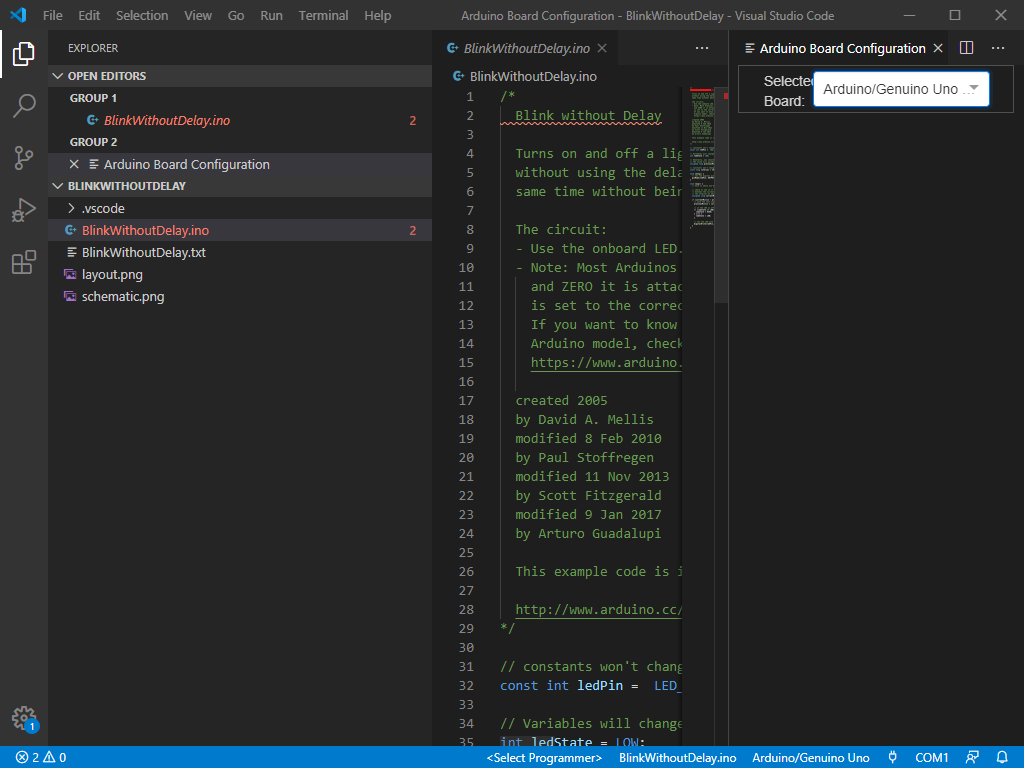Open the Run menu
The width and height of the screenshot is (1024, 768).
coord(272,15)
